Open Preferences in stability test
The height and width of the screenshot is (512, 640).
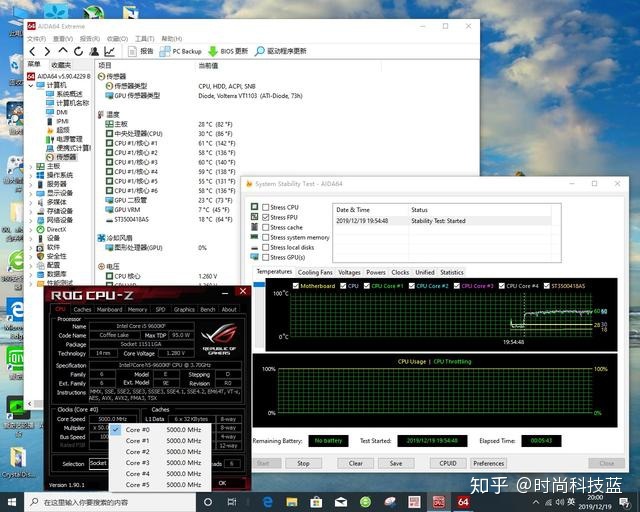pos(489,463)
